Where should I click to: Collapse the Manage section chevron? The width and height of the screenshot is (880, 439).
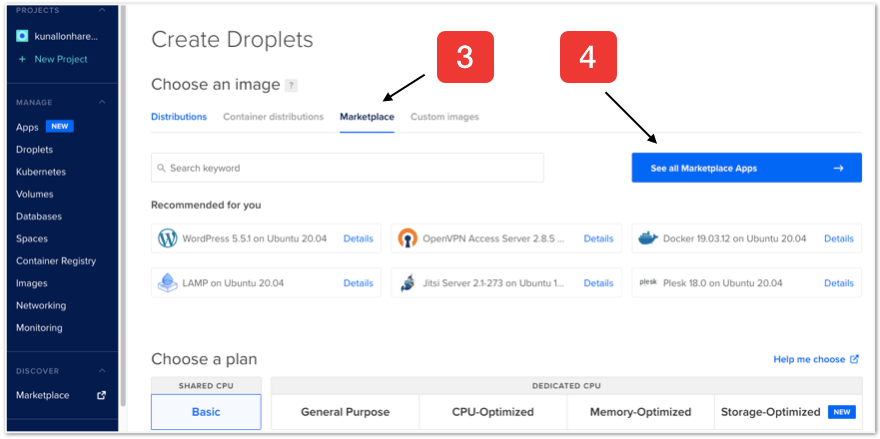click(102, 102)
